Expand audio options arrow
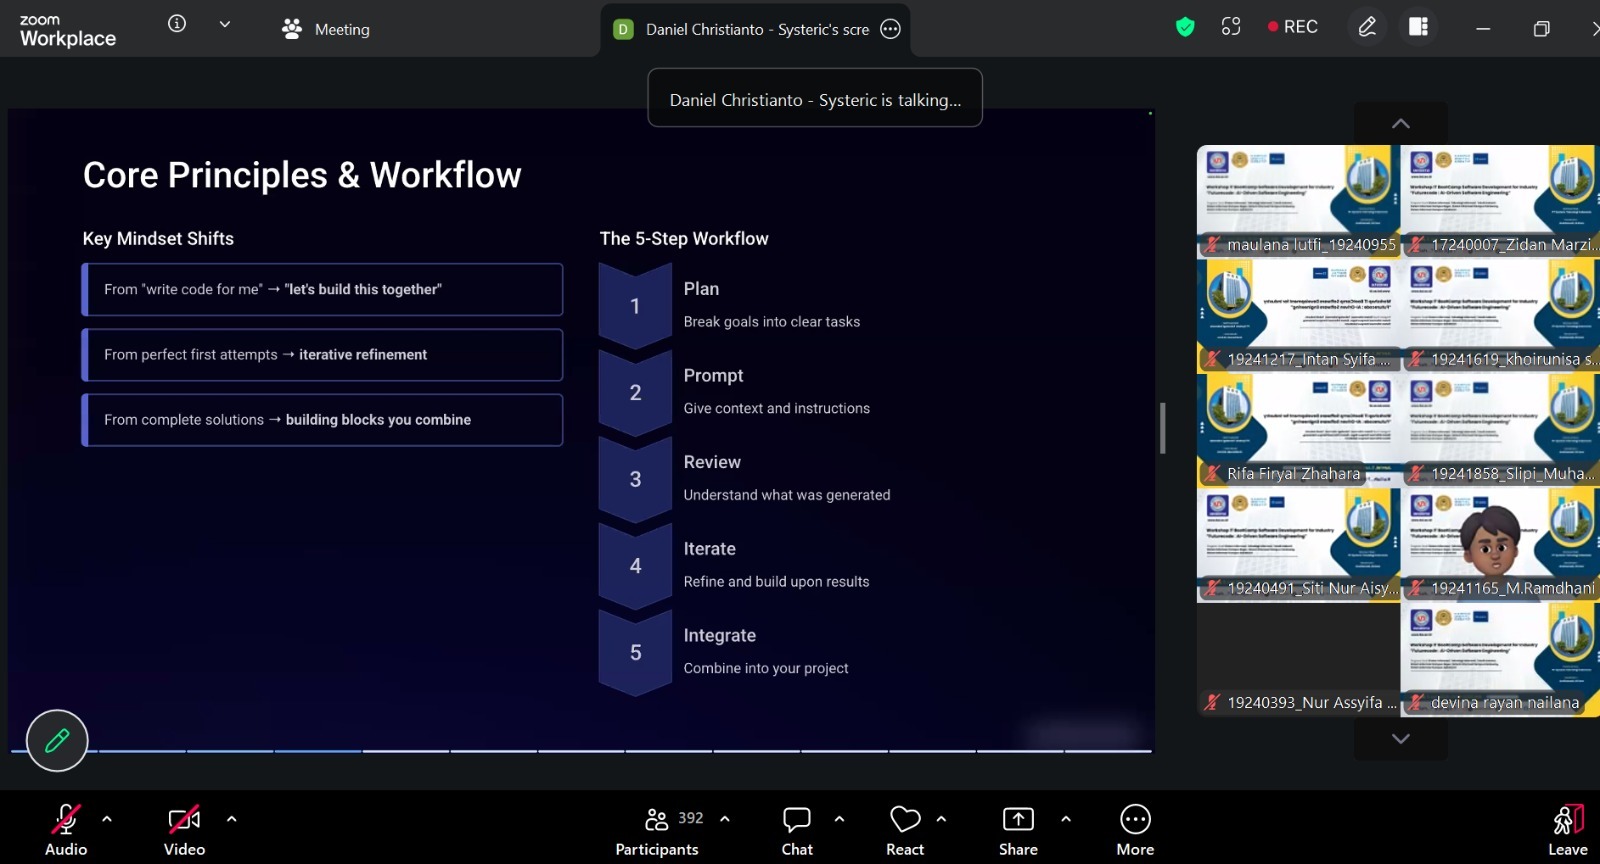The image size is (1600, 864). click(x=107, y=819)
